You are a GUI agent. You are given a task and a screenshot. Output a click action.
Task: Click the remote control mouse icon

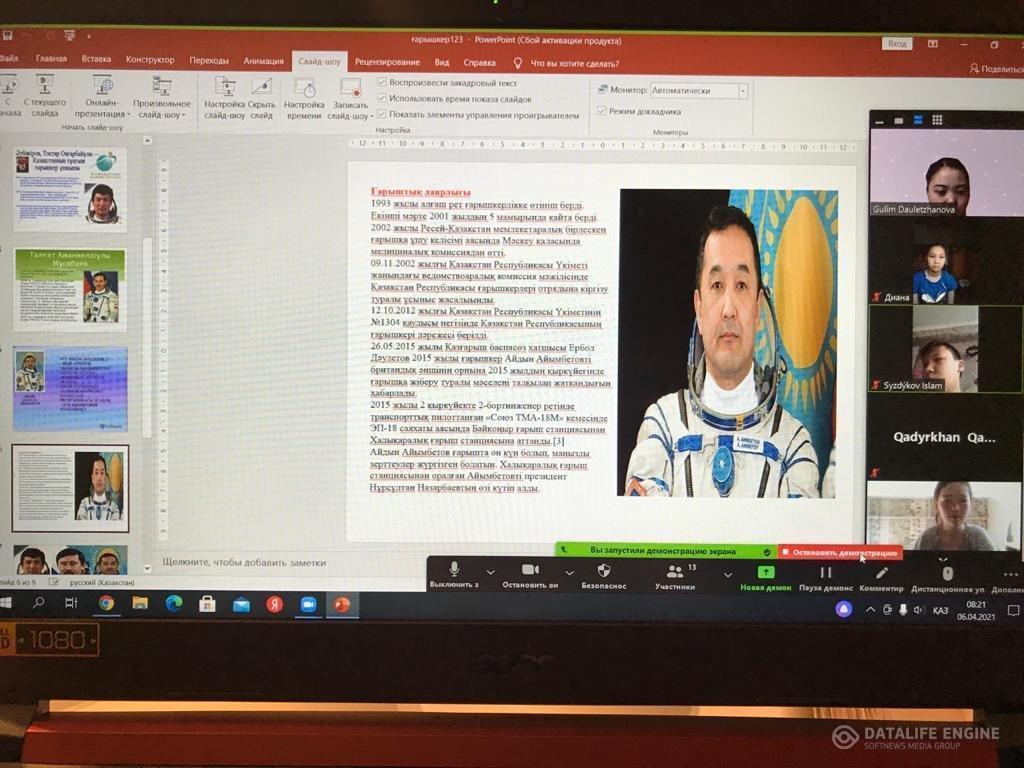click(x=947, y=573)
